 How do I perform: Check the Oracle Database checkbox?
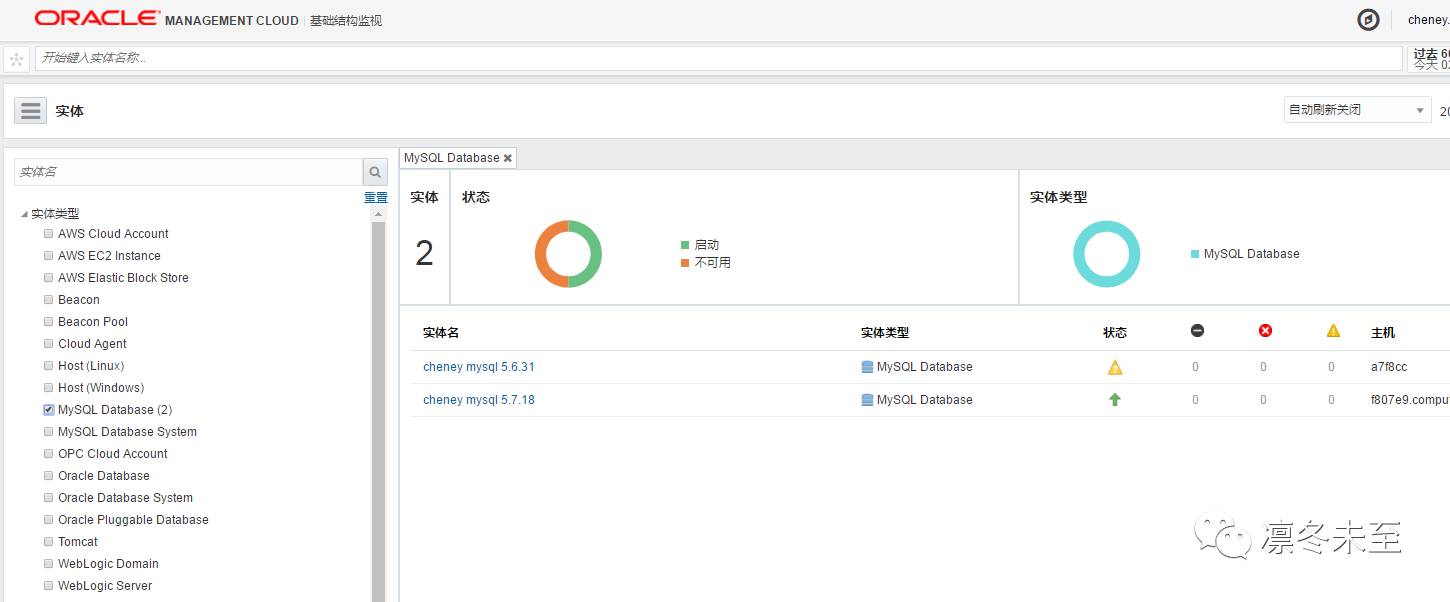[48, 476]
